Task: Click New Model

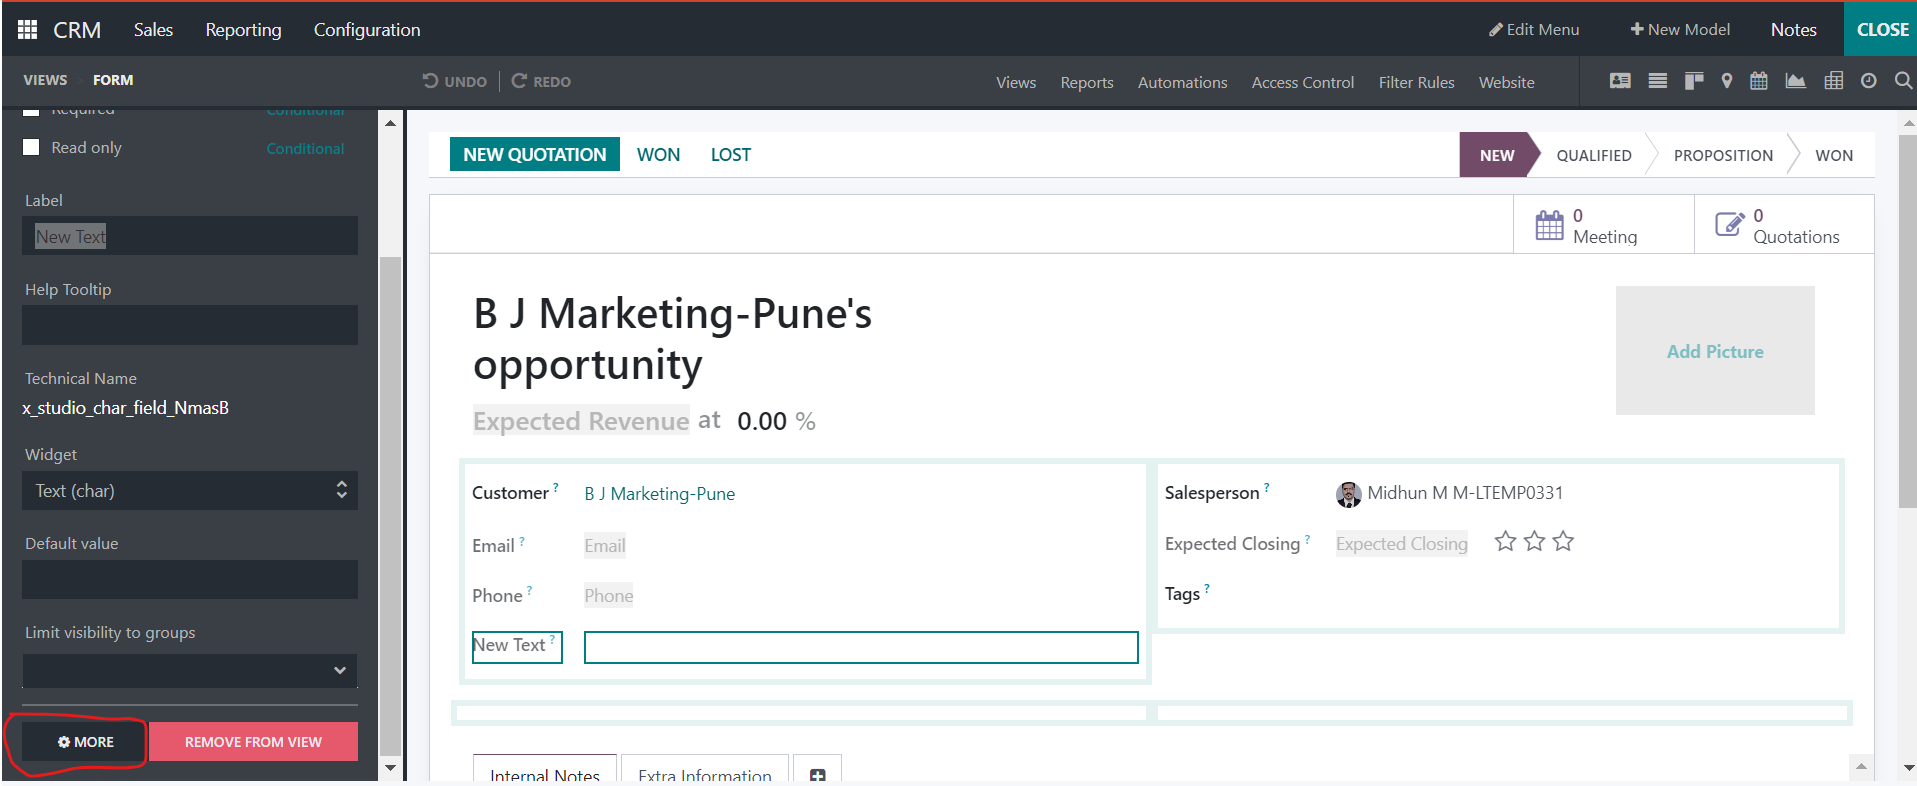Action: (1679, 29)
